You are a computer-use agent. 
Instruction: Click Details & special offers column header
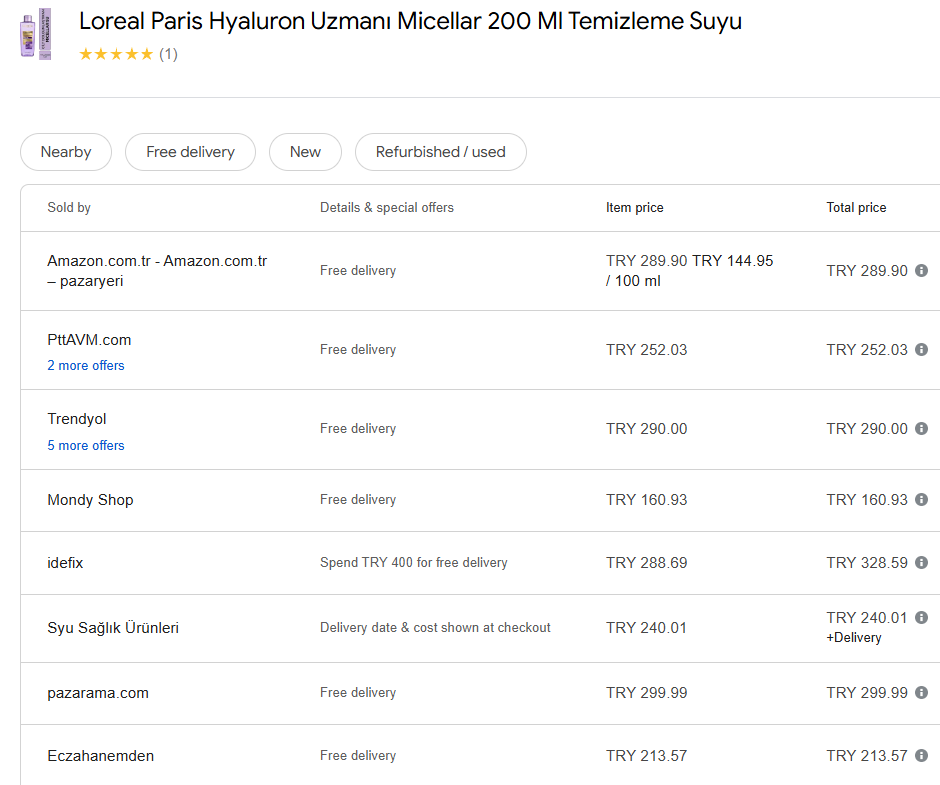[x=387, y=207]
